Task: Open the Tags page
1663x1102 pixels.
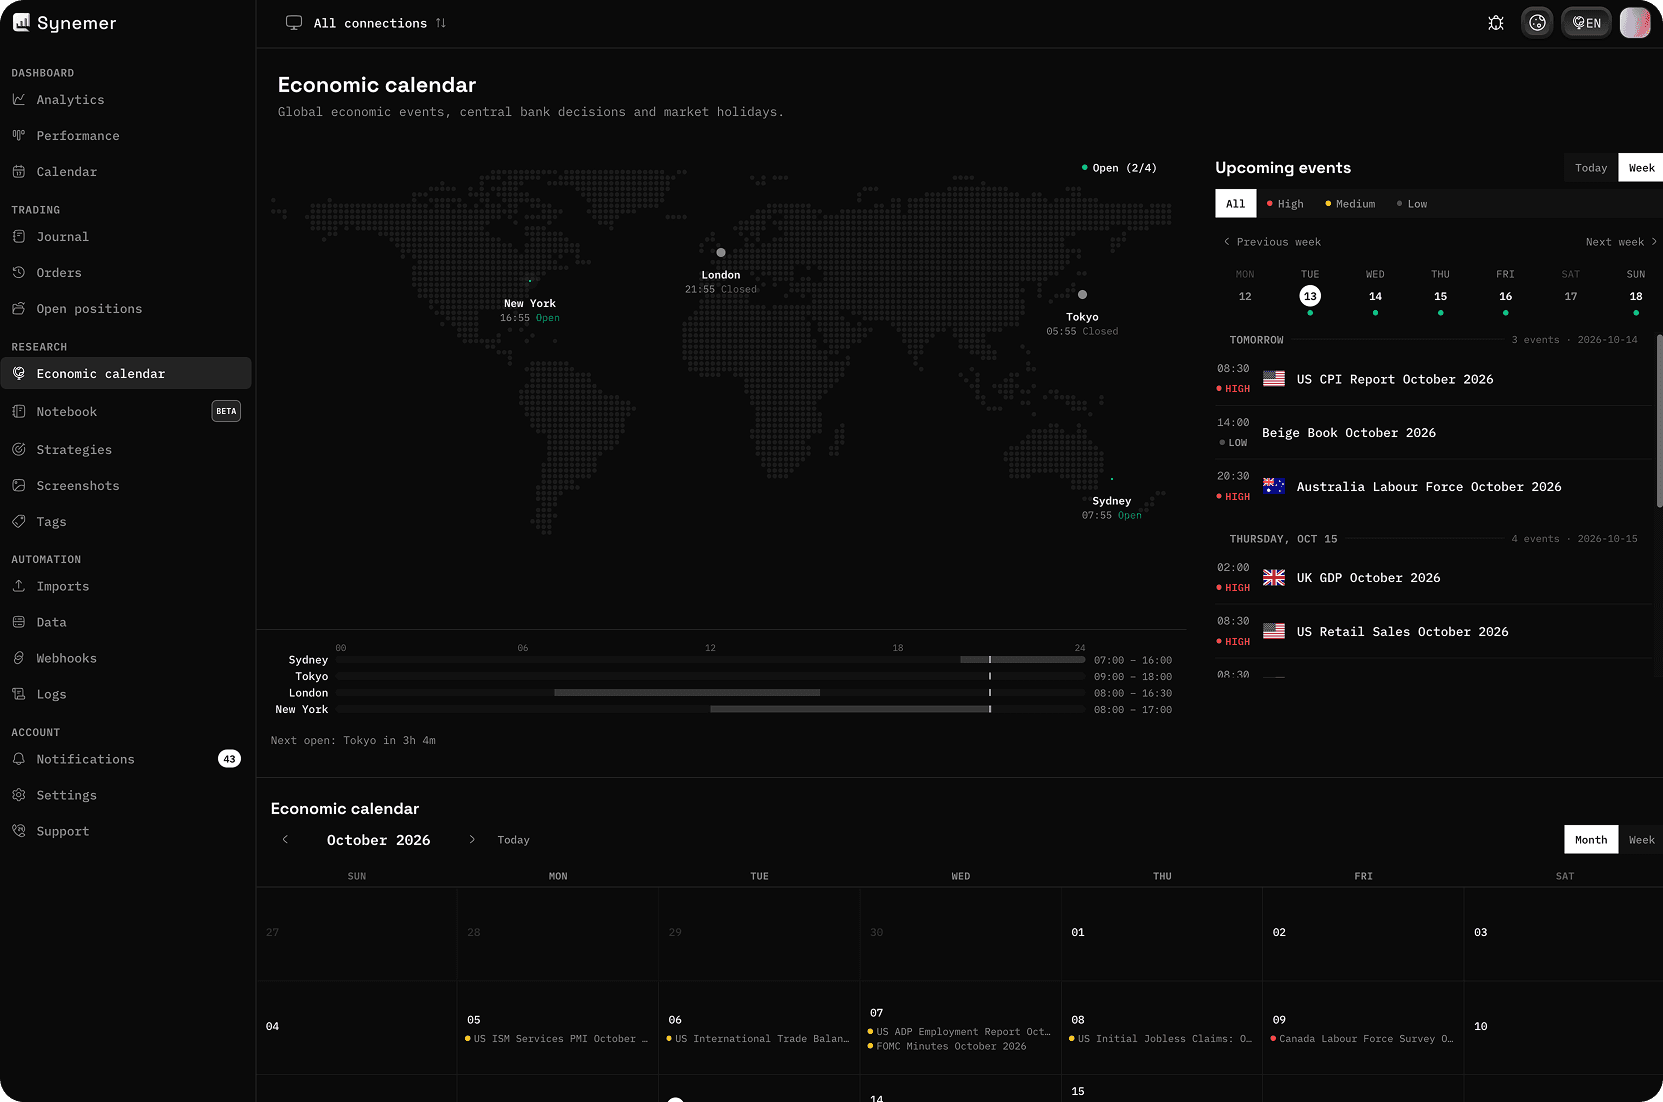Action: pos(126,522)
